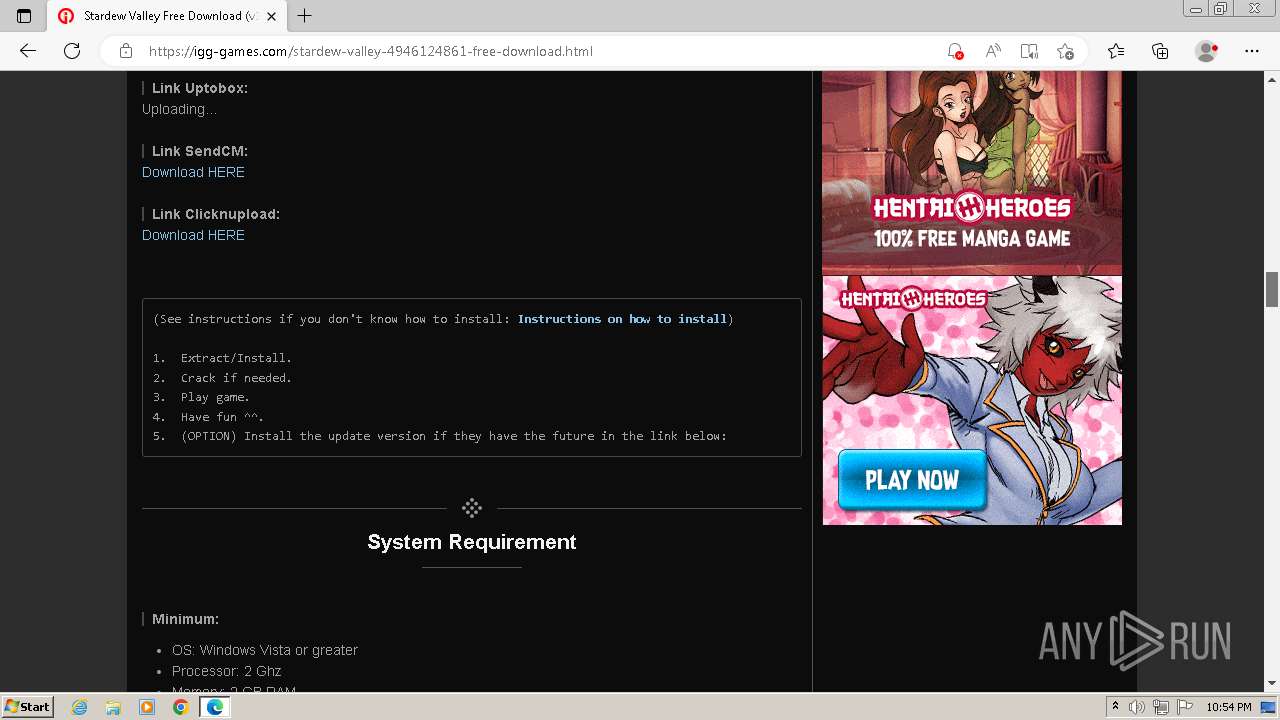The image size is (1280, 720).
Task: Select the Link SendCM label
Action: pyautogui.click(x=200, y=151)
